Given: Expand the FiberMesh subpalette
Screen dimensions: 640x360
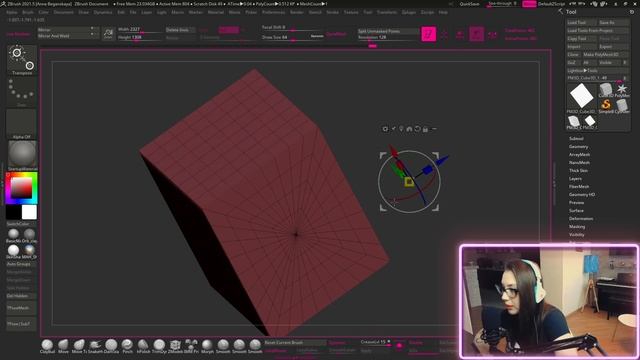Looking at the screenshot, I should point(579,187).
